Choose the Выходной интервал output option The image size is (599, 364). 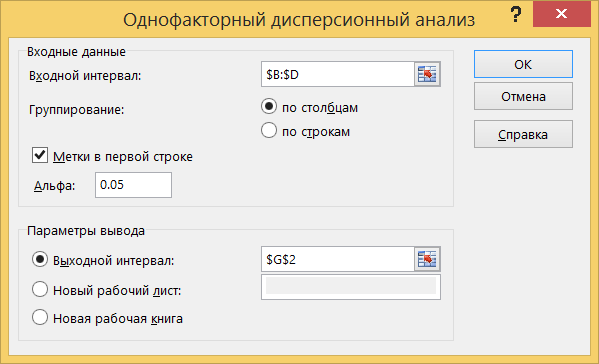(x=40, y=259)
